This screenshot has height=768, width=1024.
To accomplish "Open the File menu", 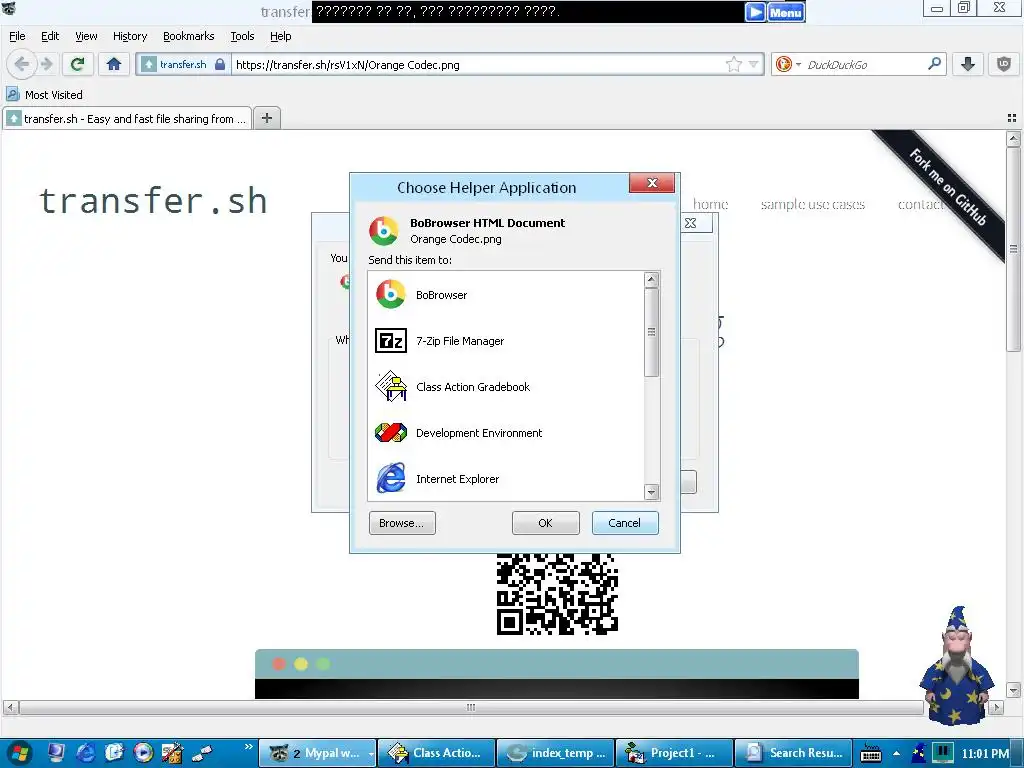I will pos(17,36).
